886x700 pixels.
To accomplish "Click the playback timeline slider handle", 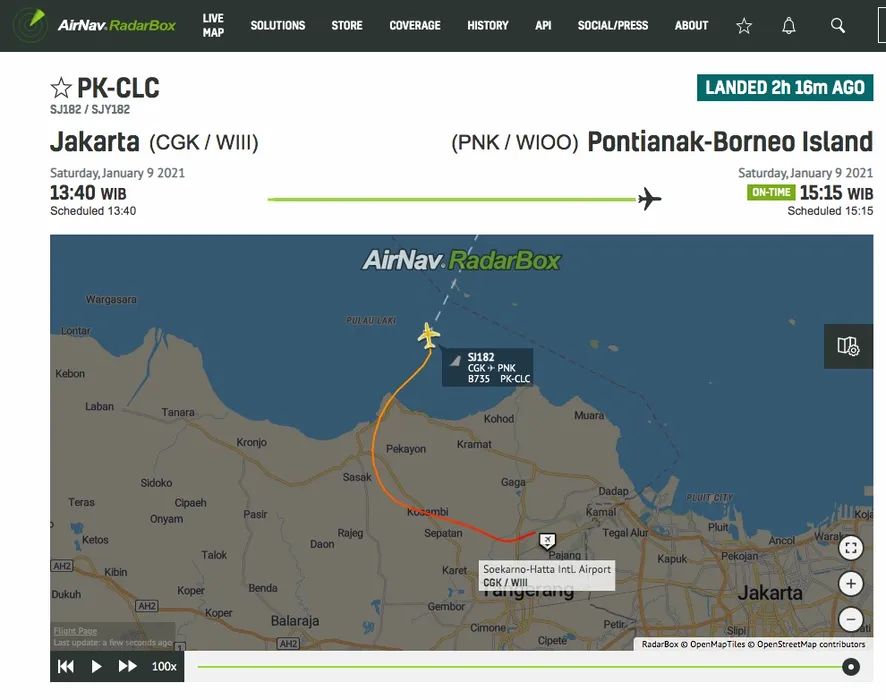I will click(x=851, y=667).
